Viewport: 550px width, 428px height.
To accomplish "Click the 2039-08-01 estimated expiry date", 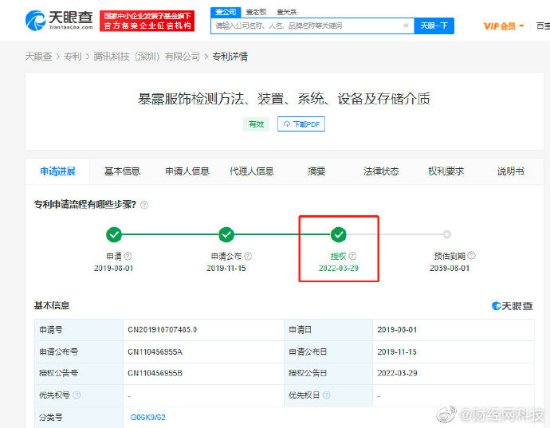I will [x=449, y=268].
